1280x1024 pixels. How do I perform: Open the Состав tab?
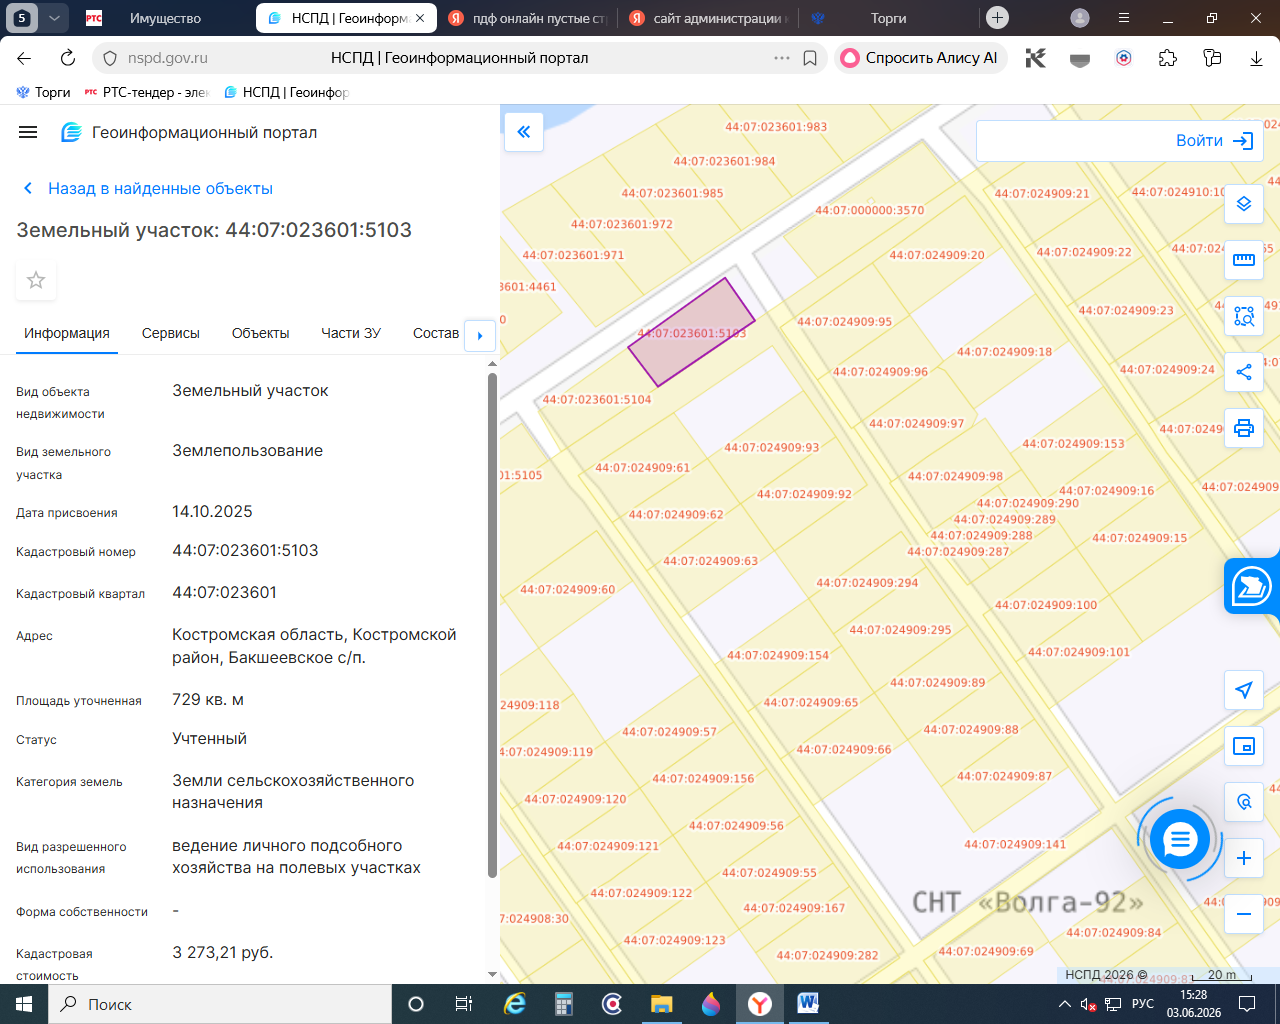[436, 333]
